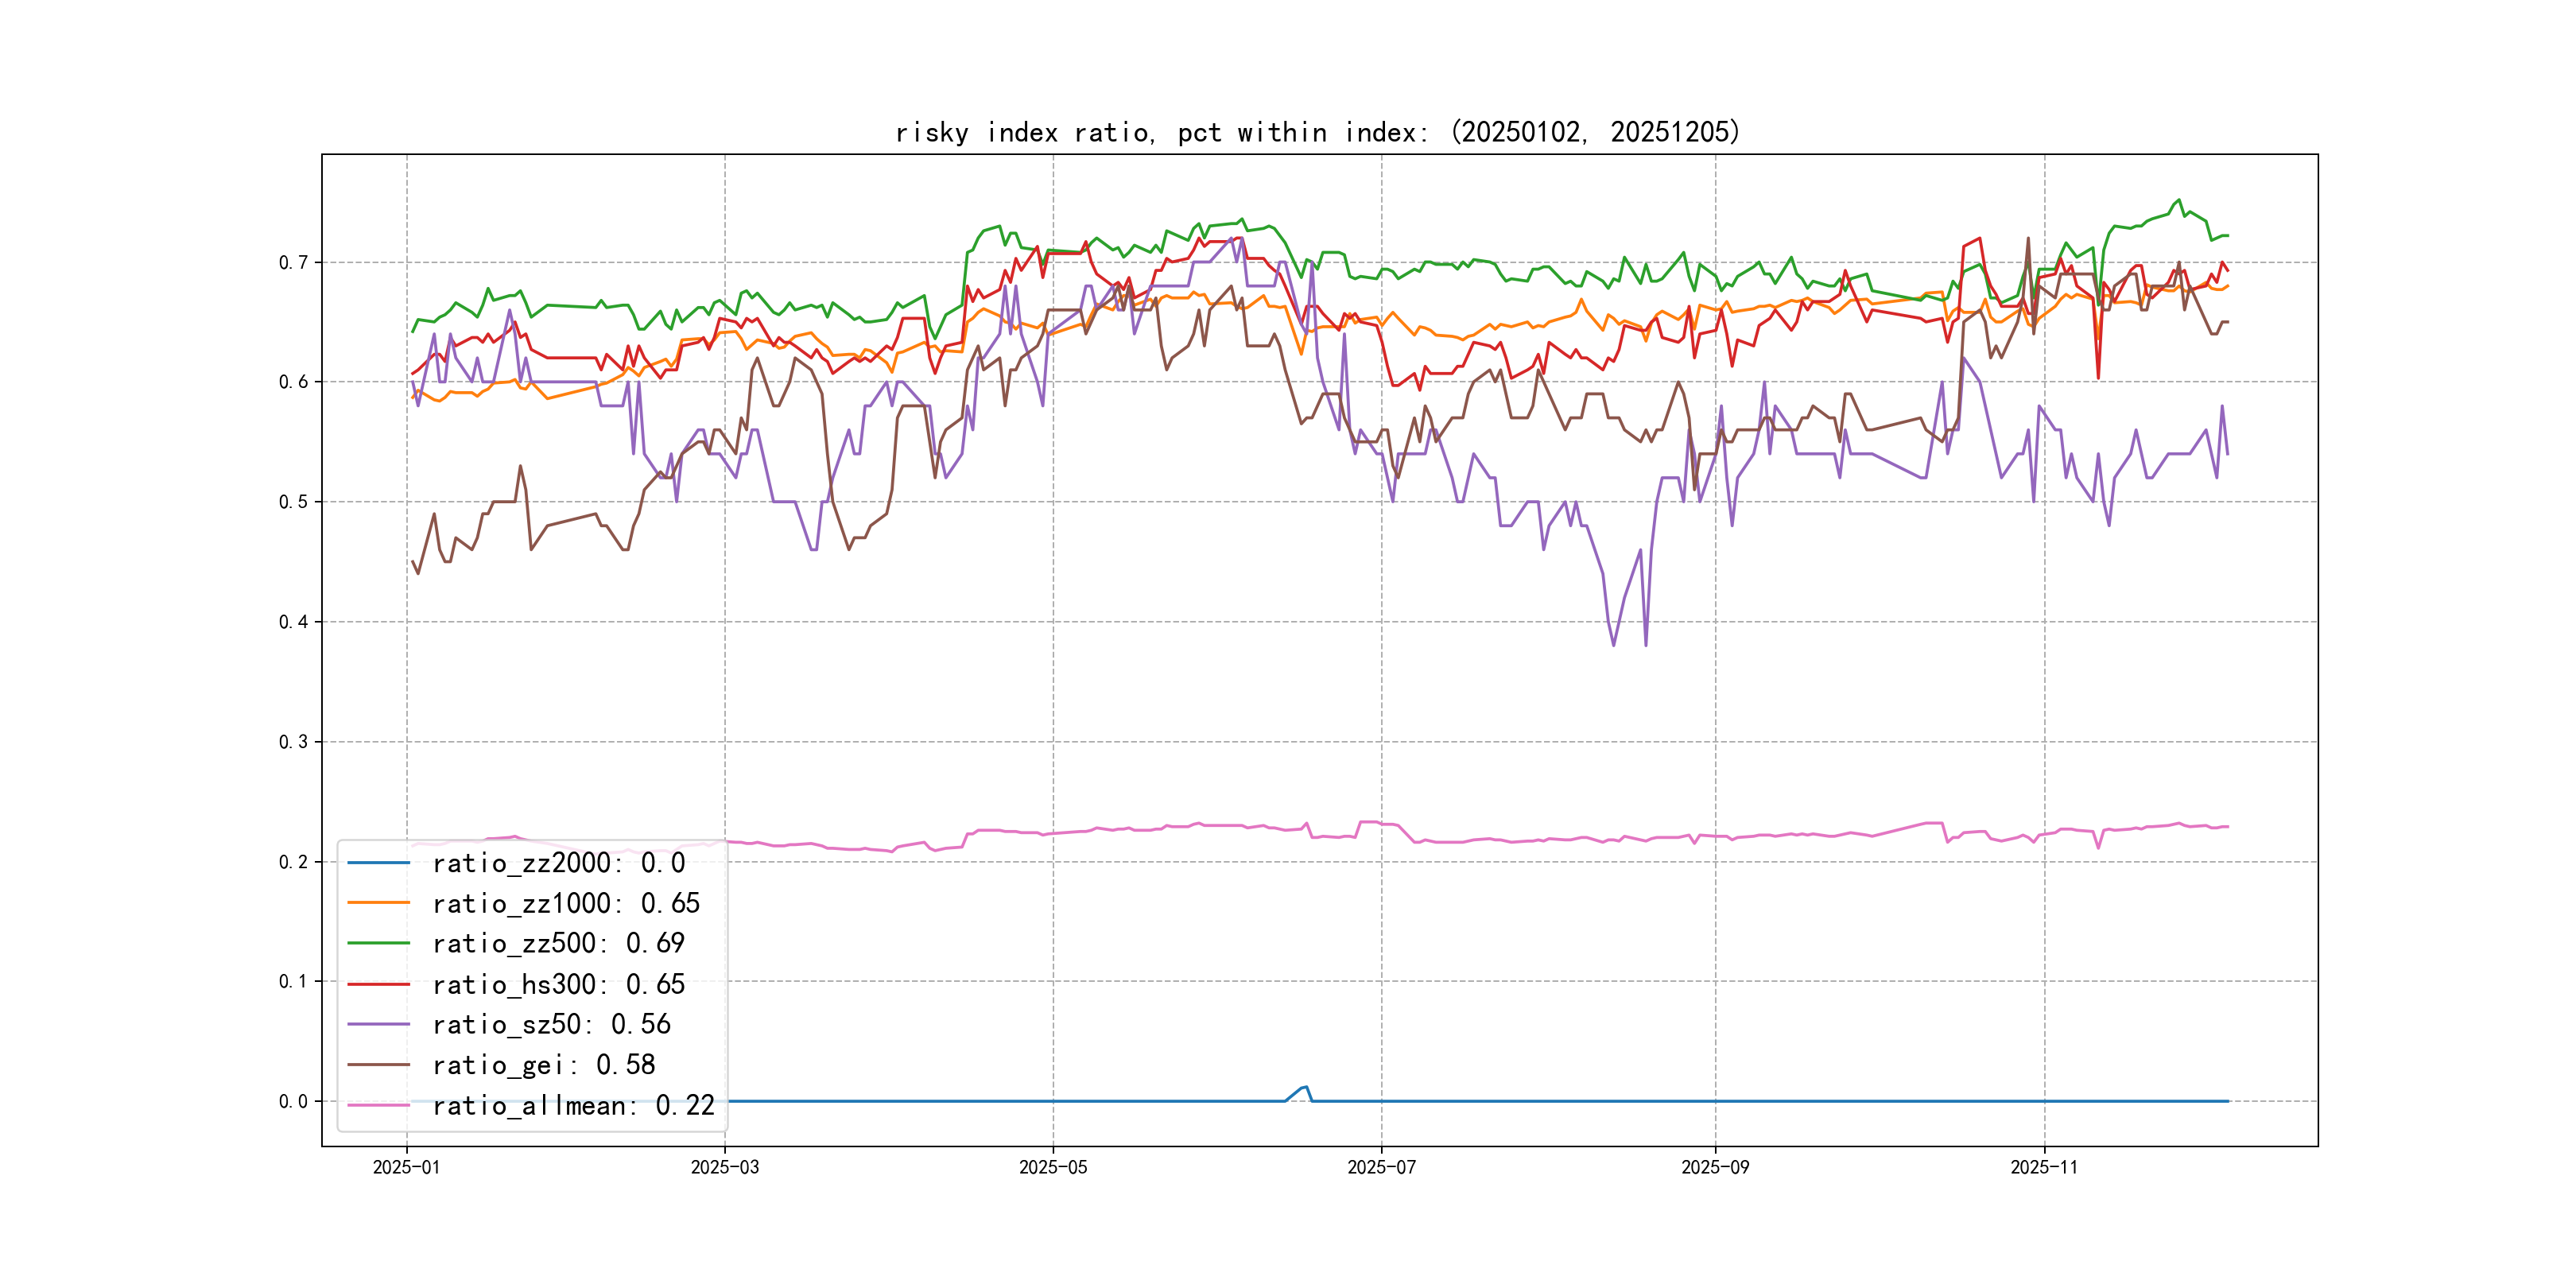Click the brown ratio_gei legend line swatch
The image size is (2576, 1288).
point(378,1065)
